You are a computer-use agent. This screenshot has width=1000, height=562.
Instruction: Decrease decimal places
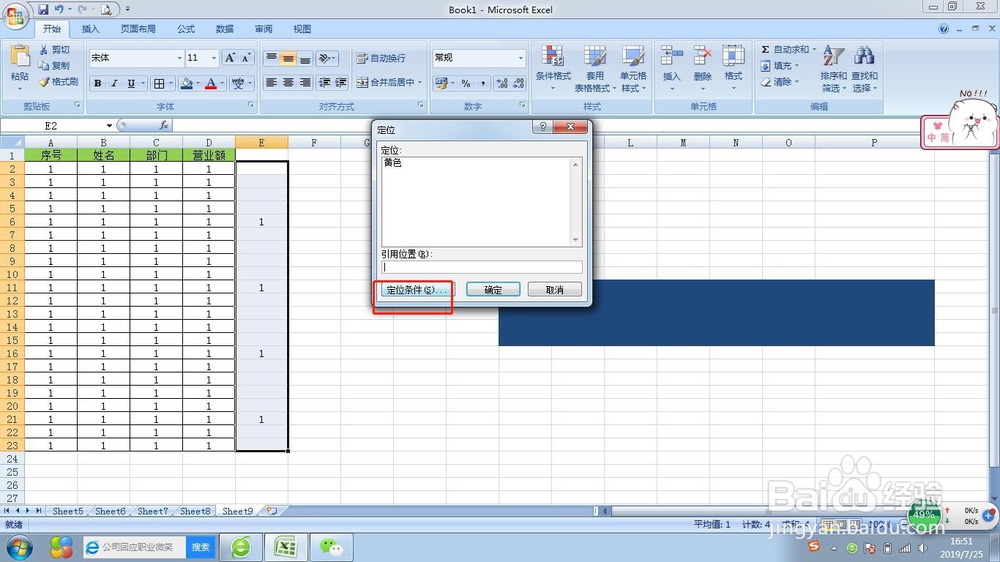coord(518,83)
